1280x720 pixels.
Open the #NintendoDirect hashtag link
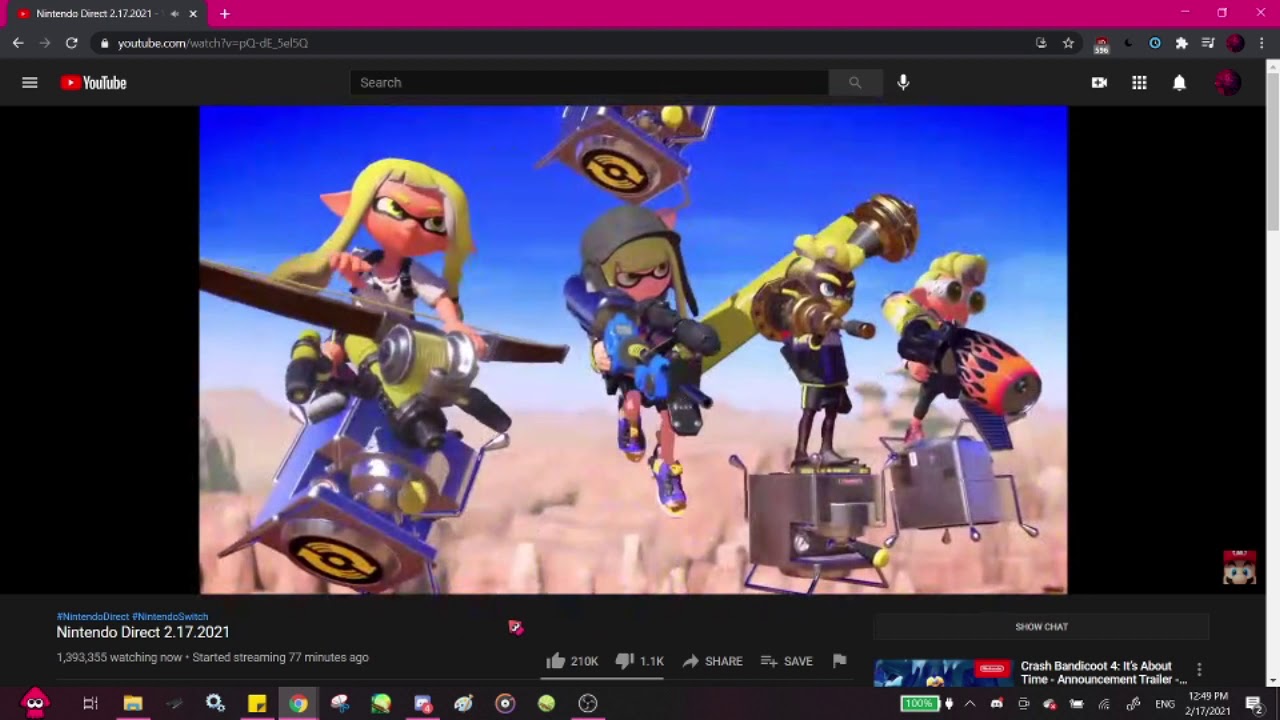[93, 617]
